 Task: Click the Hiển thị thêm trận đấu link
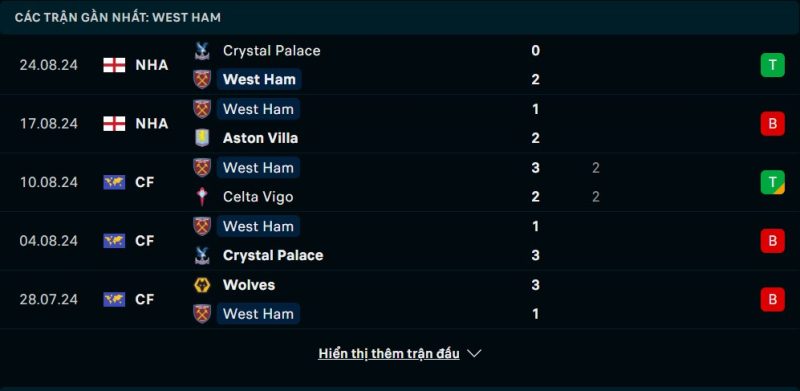(x=389, y=354)
